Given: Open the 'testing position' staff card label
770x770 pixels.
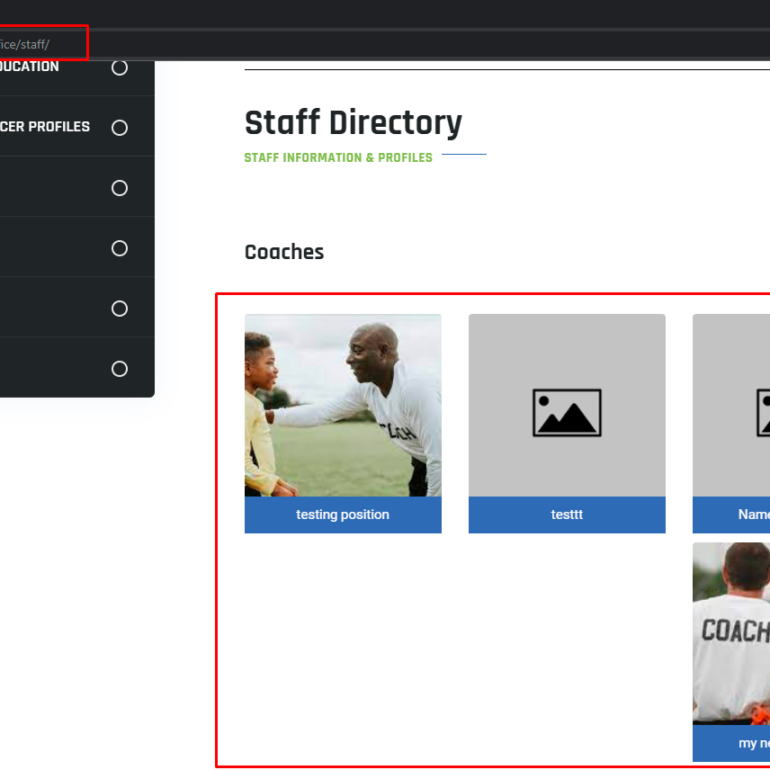Looking at the screenshot, I should click(x=343, y=515).
